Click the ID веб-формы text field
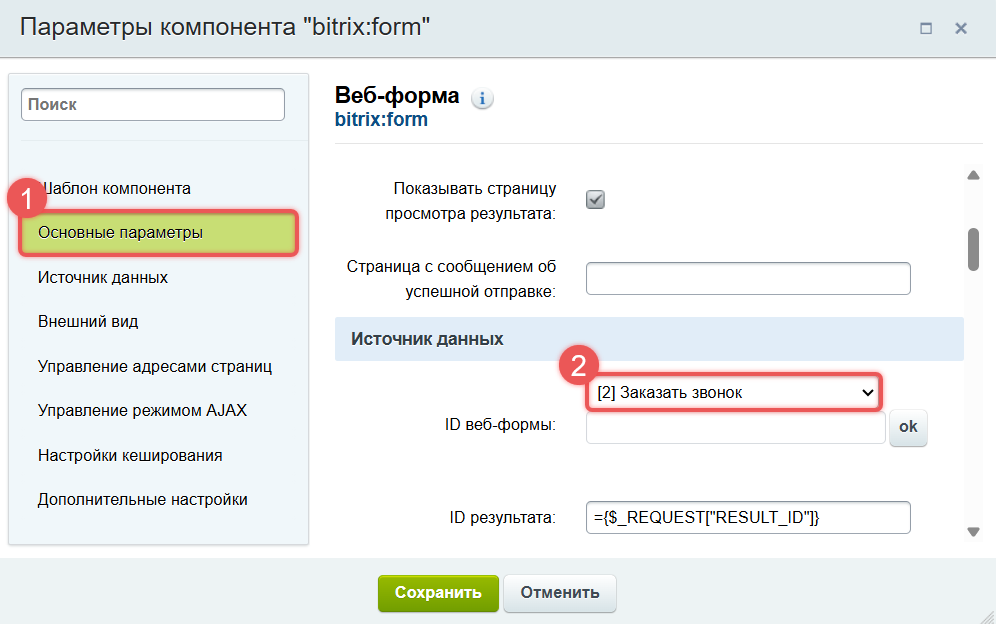This screenshot has width=996, height=624. click(736, 427)
